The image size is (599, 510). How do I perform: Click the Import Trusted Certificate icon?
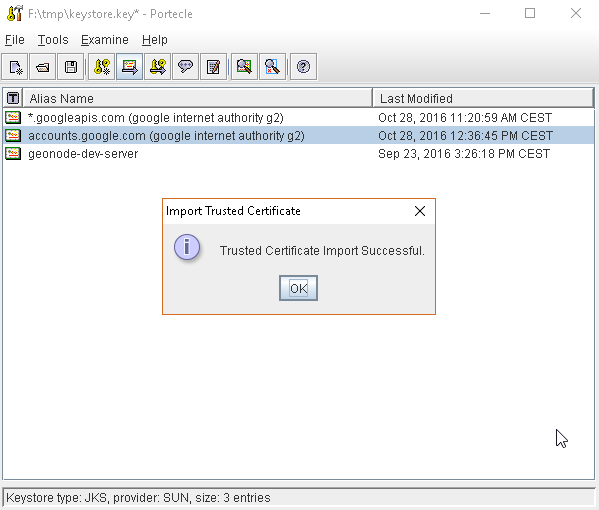click(x=130, y=67)
